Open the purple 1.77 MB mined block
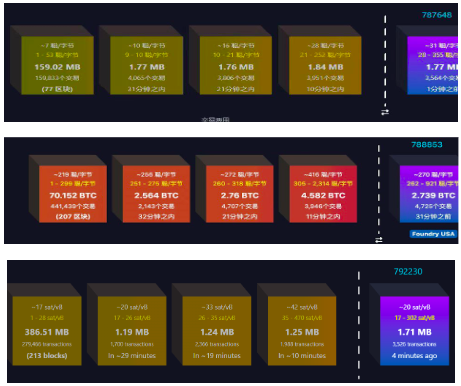The height and width of the screenshot is (386, 461). [x=433, y=65]
